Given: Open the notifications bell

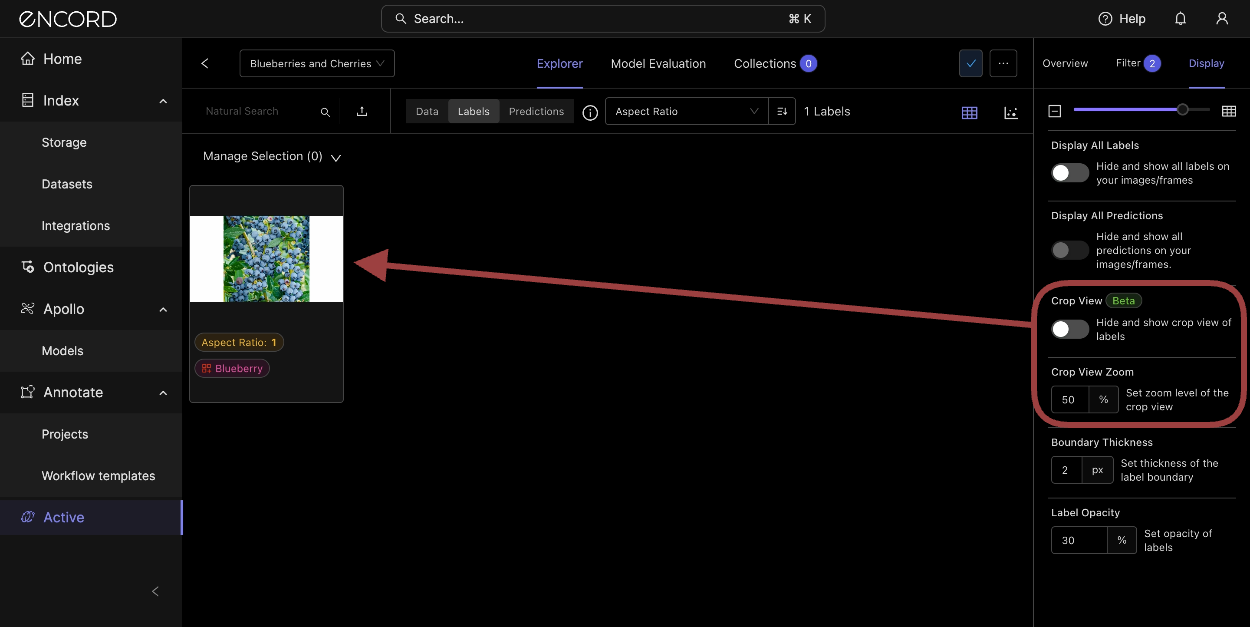Looking at the screenshot, I should click(x=1181, y=19).
